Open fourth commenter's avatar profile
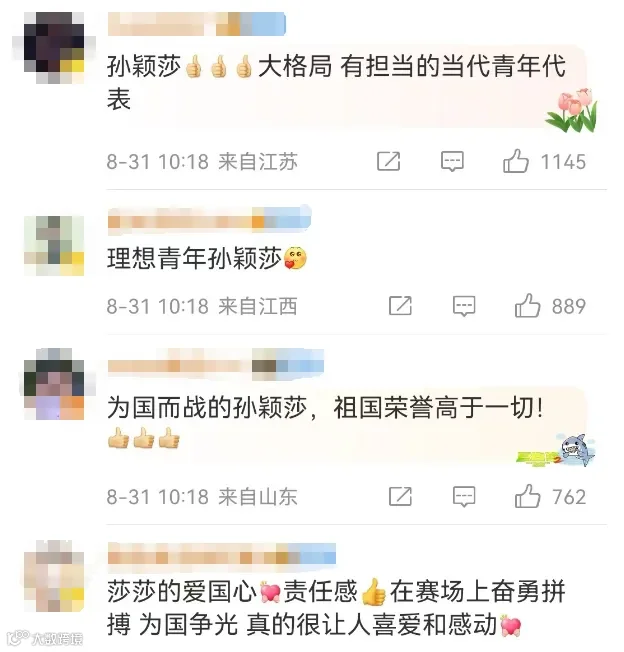624x652 pixels. [x=54, y=576]
